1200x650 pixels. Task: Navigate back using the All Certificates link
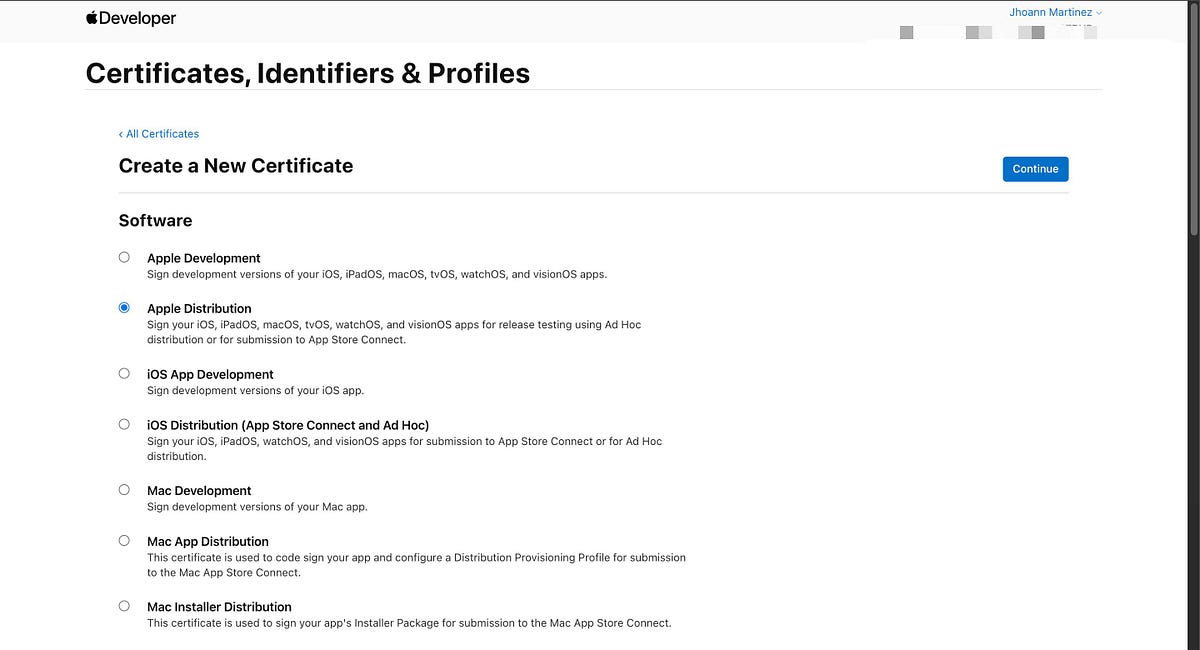coord(163,133)
